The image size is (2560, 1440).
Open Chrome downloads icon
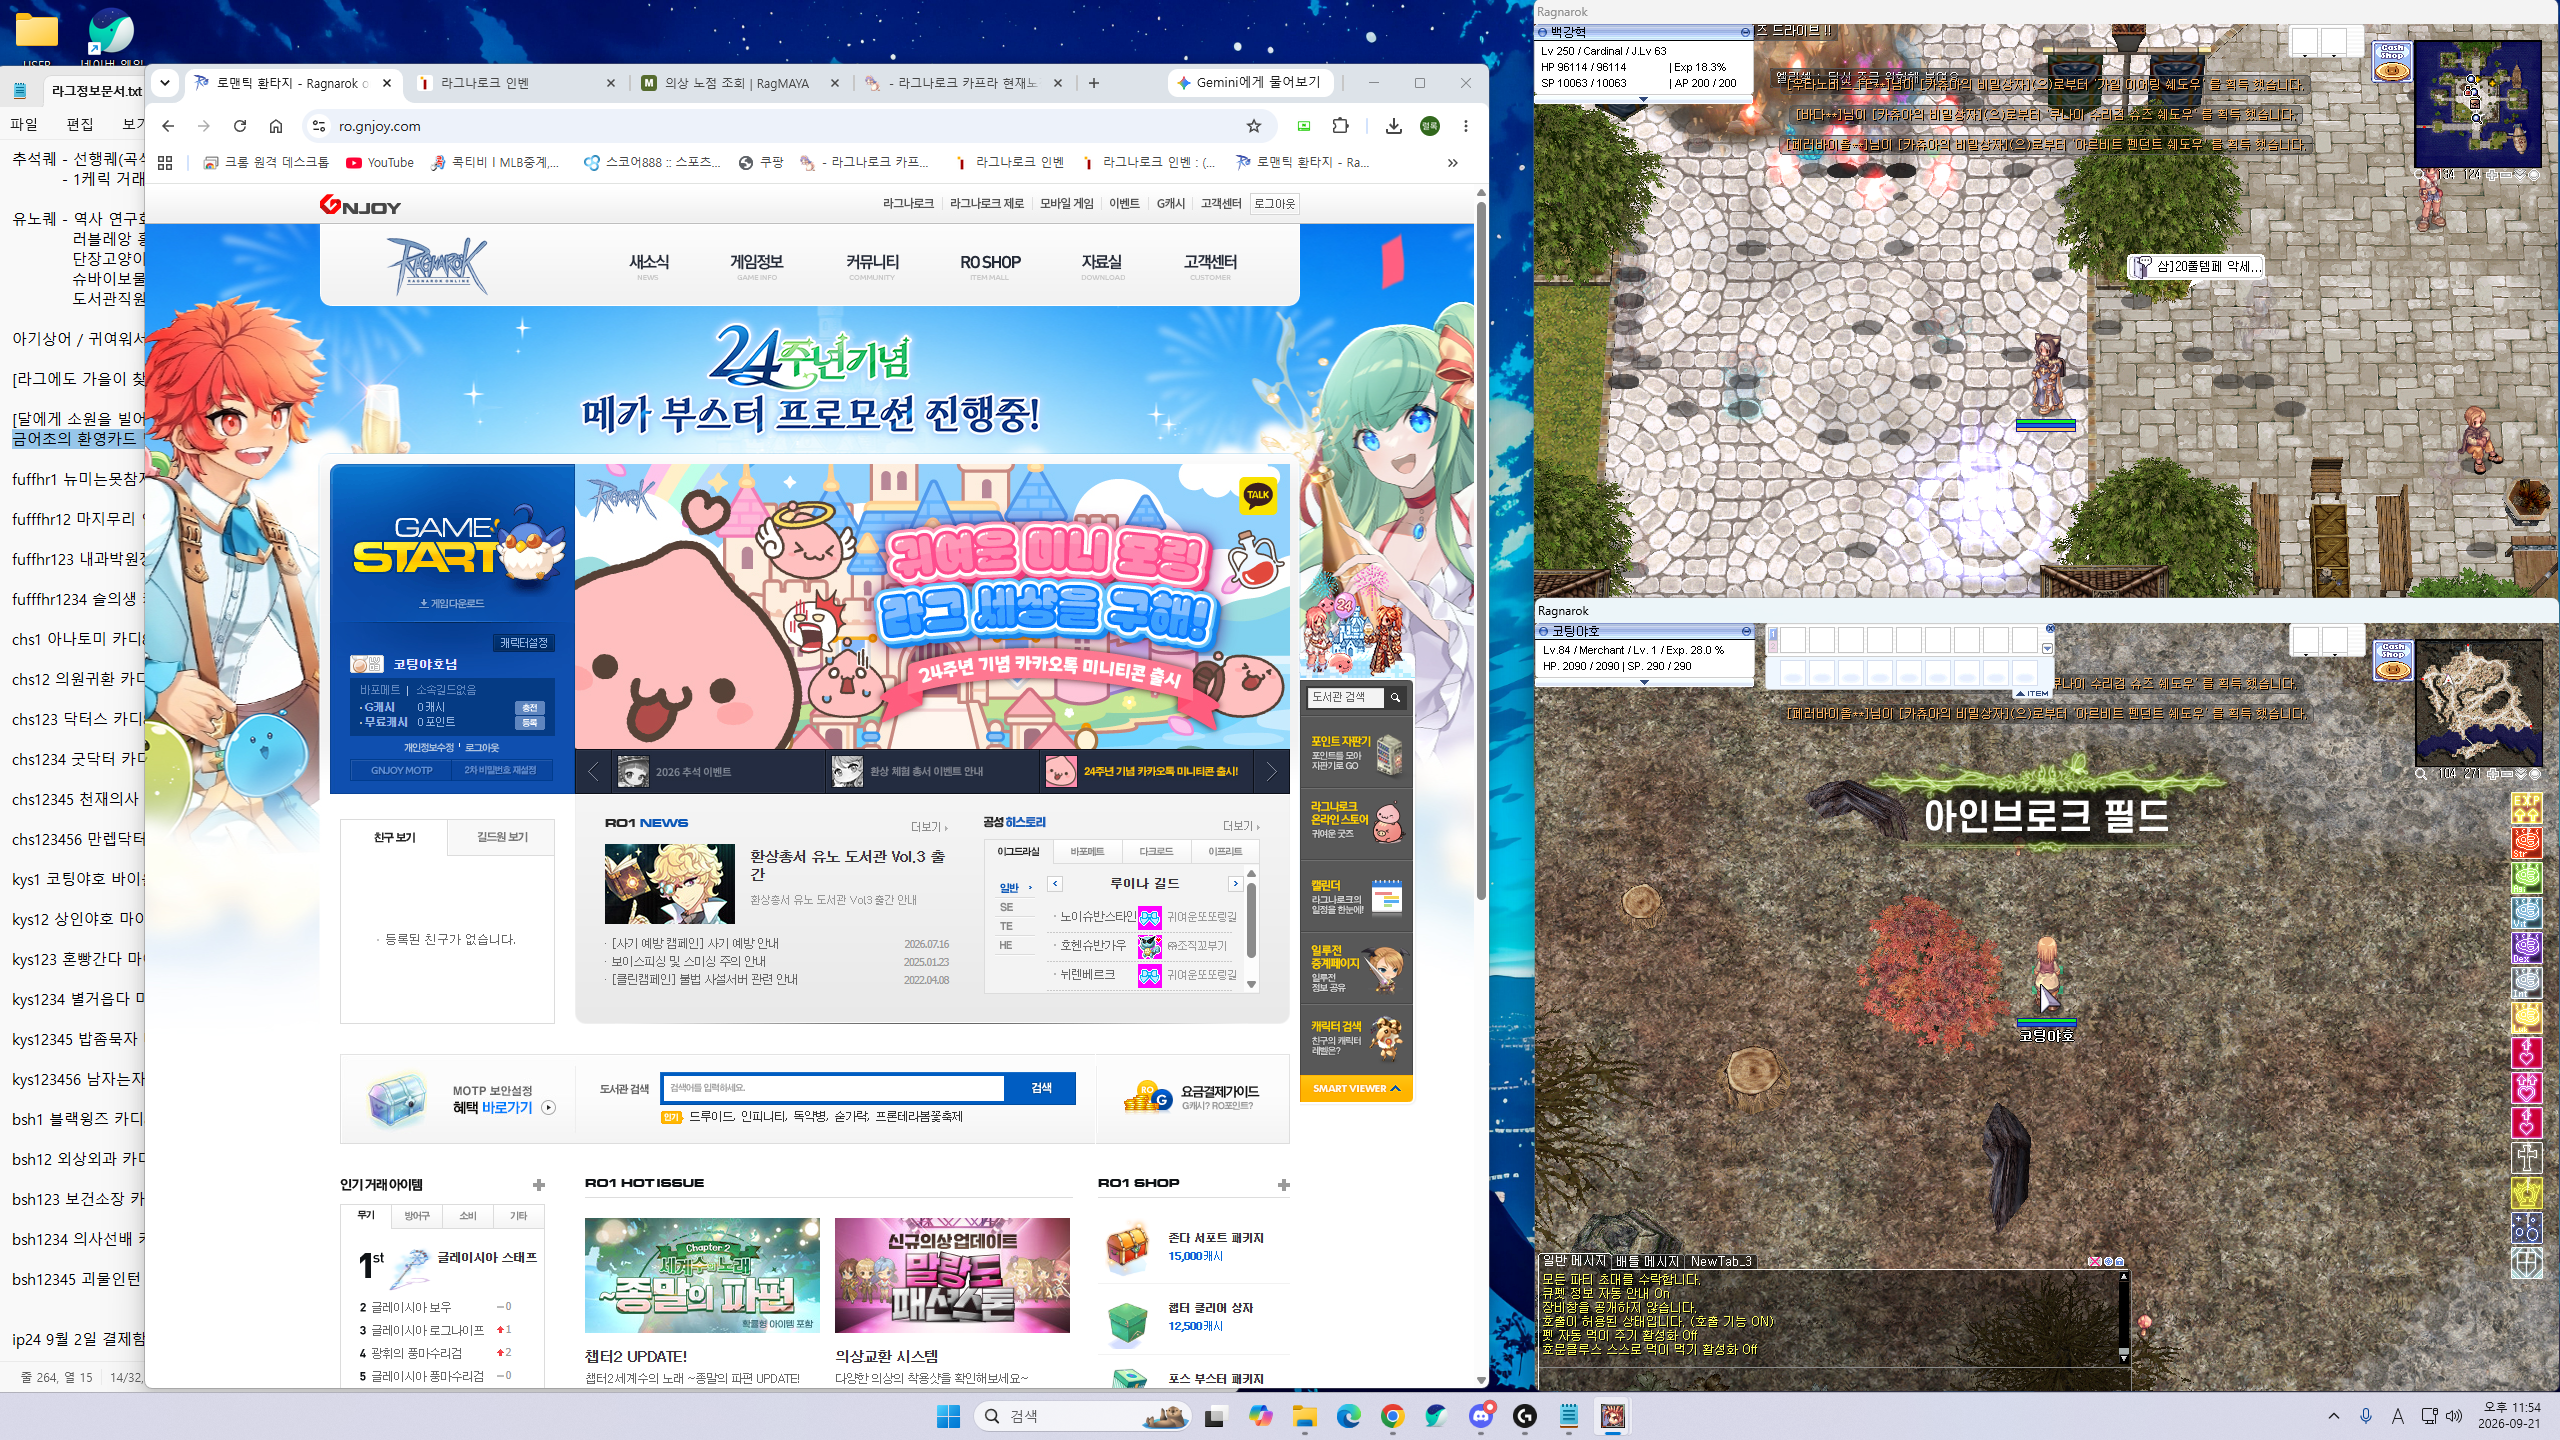click(x=1393, y=126)
